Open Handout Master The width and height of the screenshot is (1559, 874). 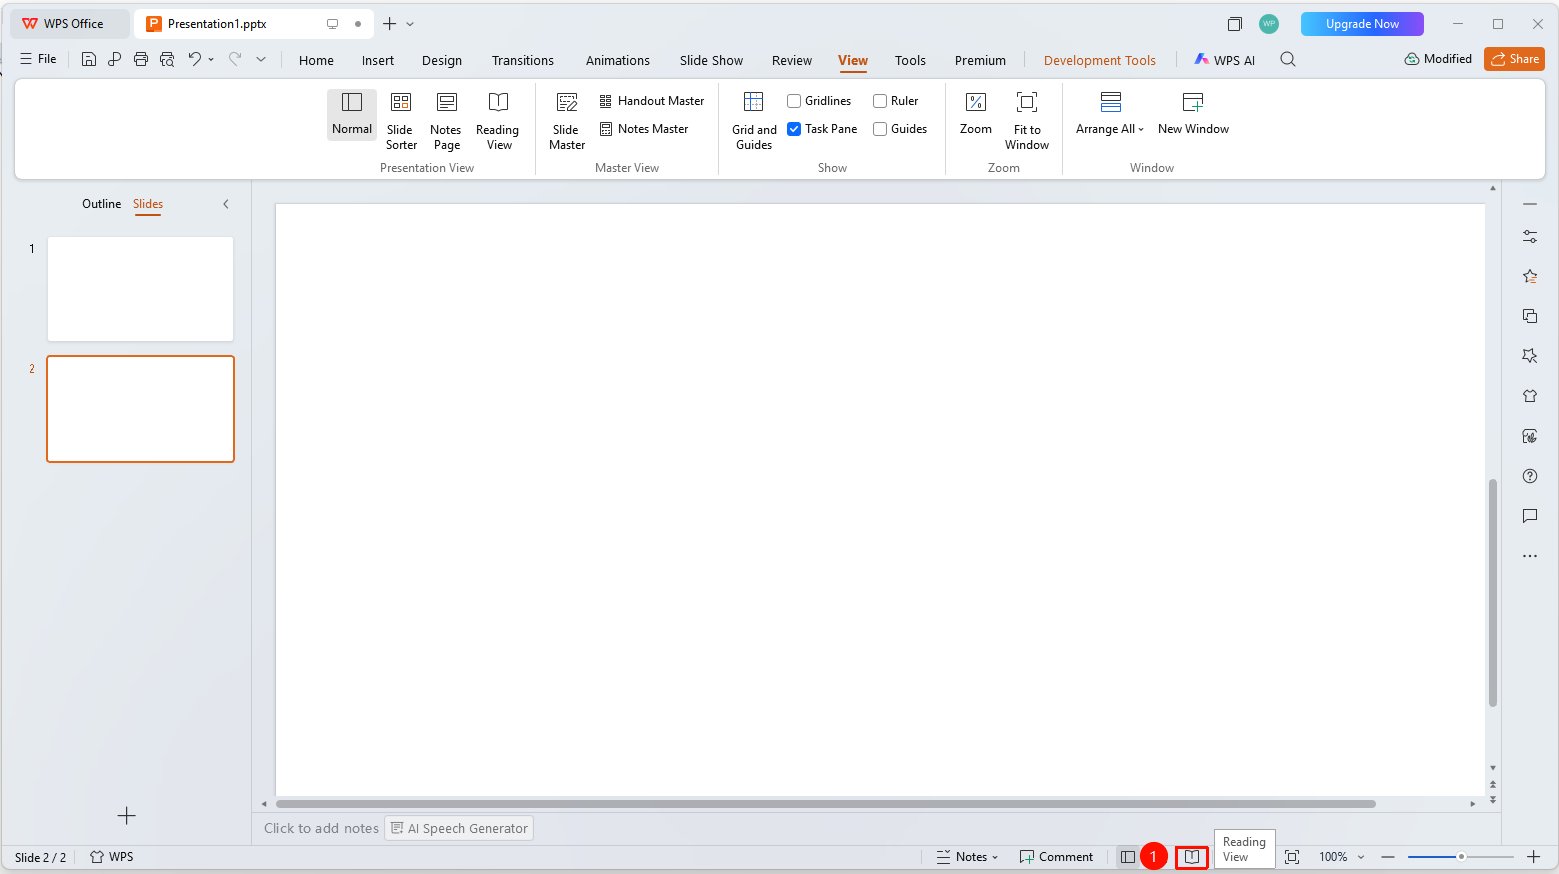tap(652, 101)
